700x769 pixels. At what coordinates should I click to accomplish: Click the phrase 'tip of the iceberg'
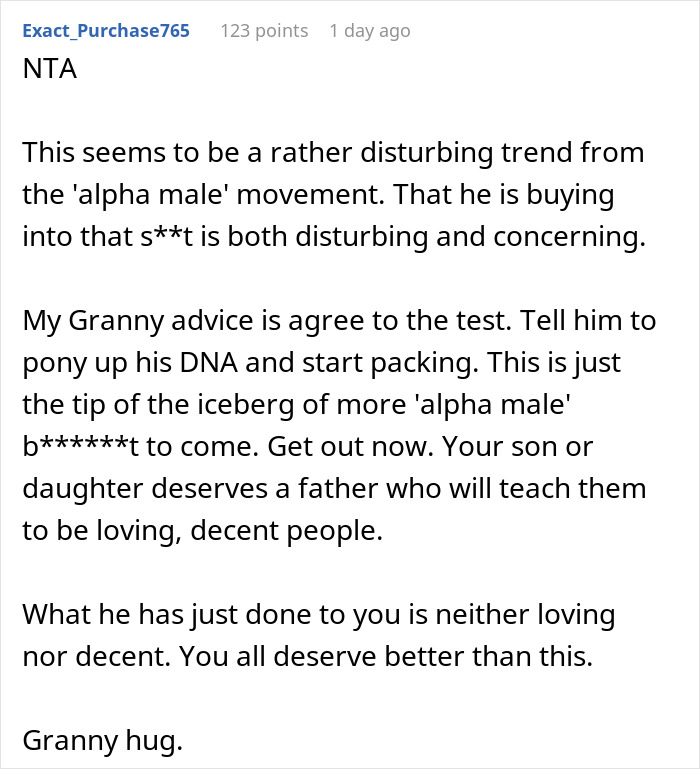coord(182,405)
